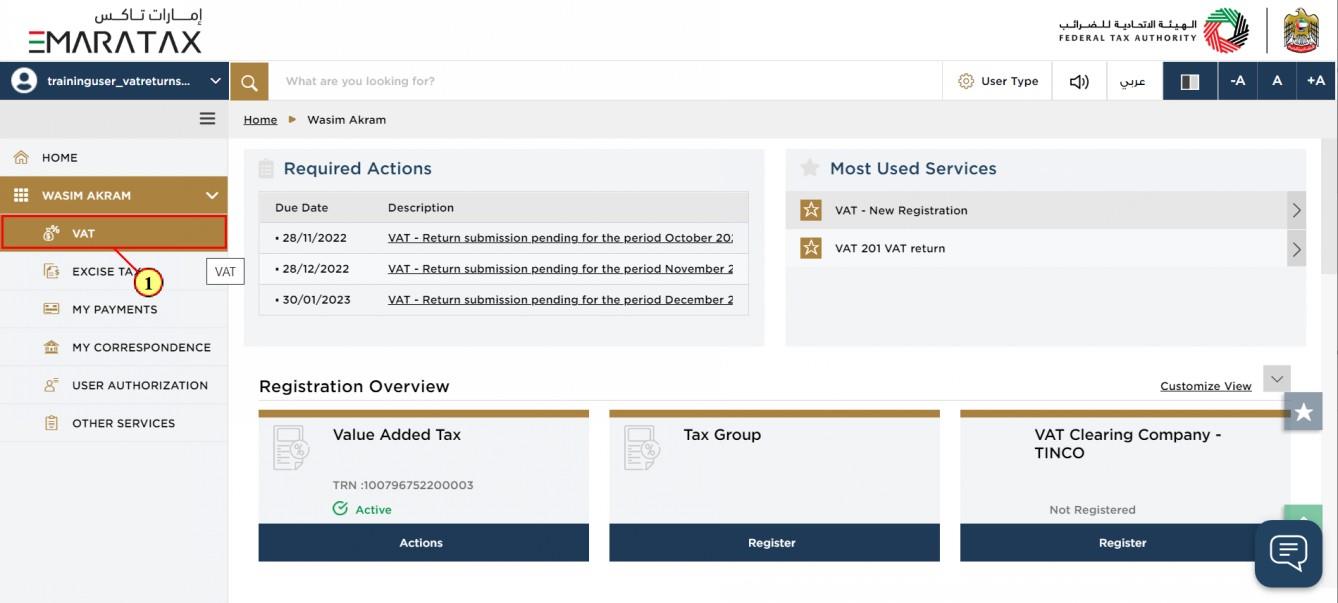Expand the VAT 201 VAT return arrow
This screenshot has height=603, width=1338.
1296,249
